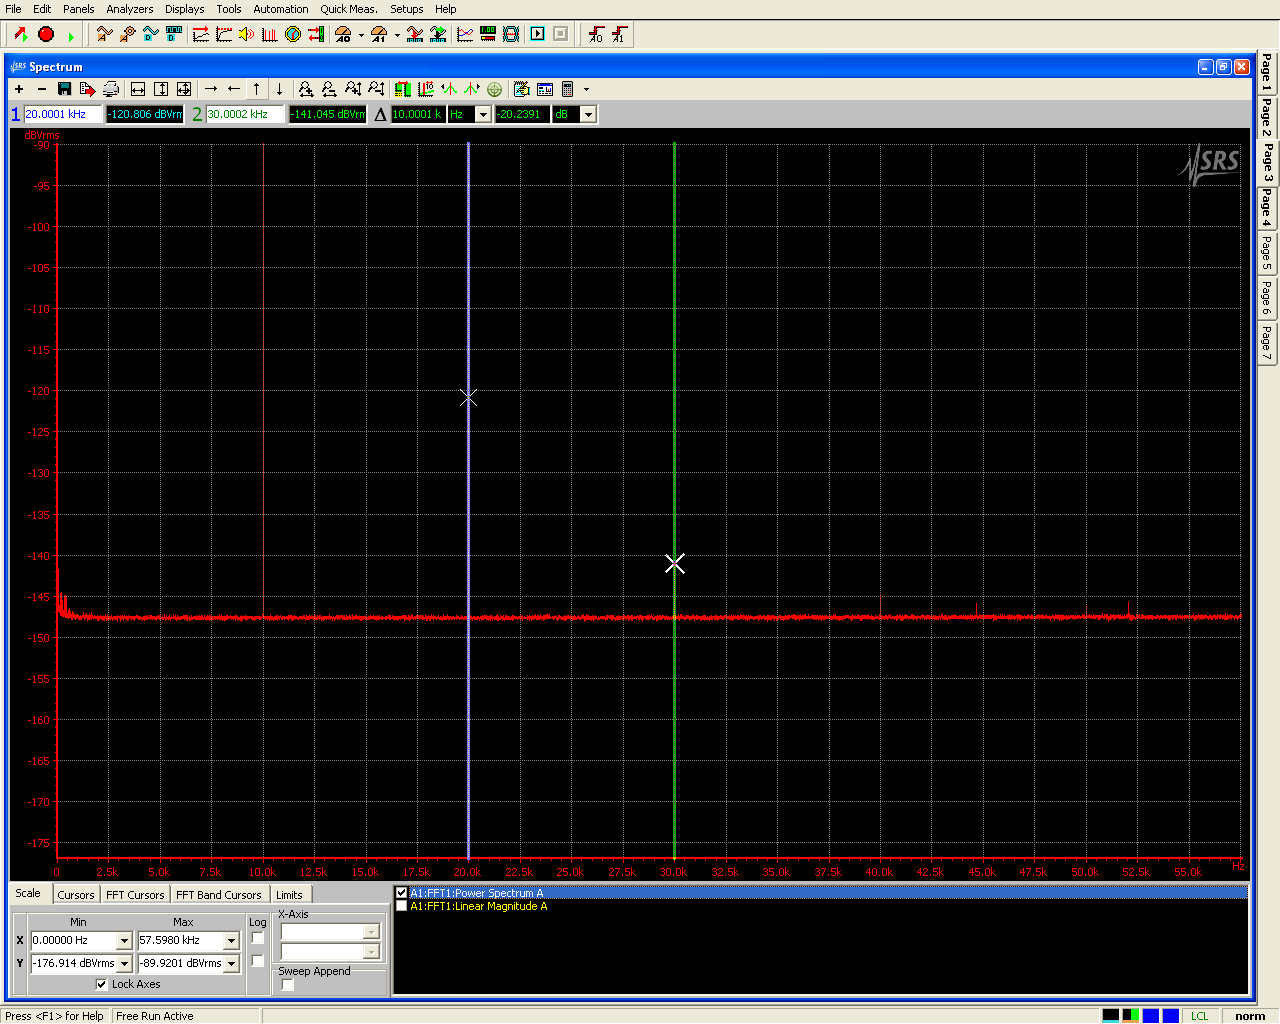
Task: Open the X Max 57.5980 kHz dropdown
Action: 231,941
